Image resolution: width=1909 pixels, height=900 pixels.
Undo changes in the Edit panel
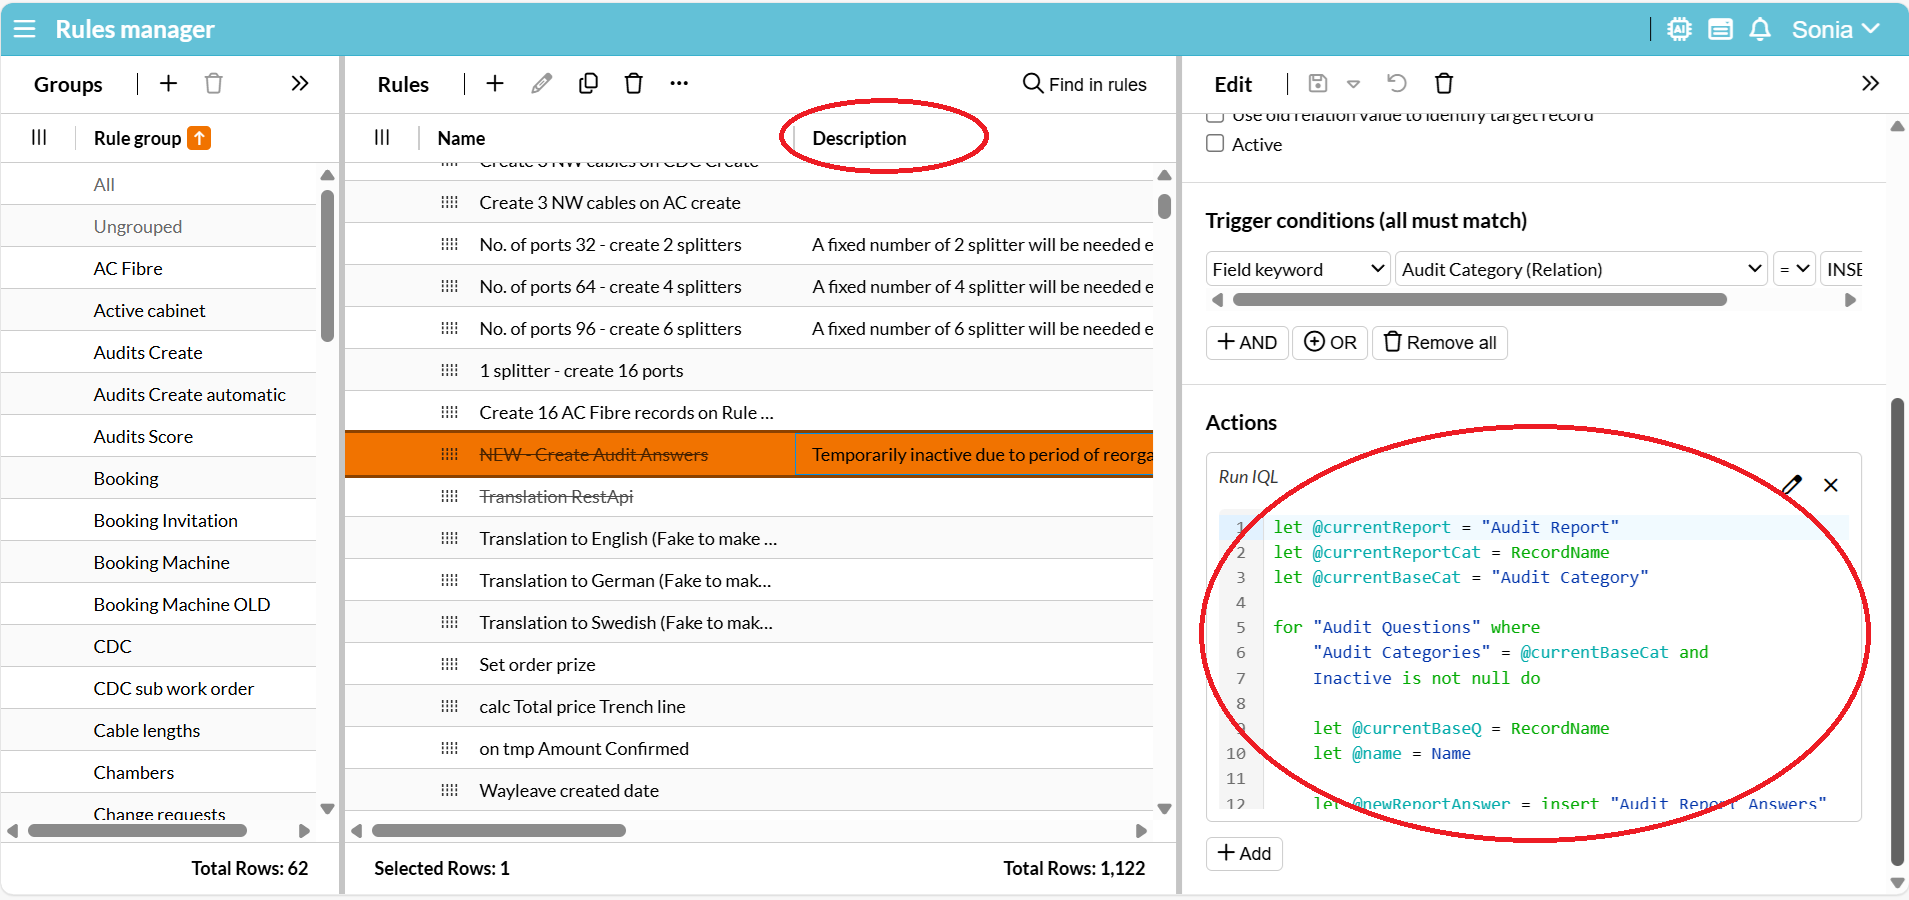pyautogui.click(x=1397, y=84)
